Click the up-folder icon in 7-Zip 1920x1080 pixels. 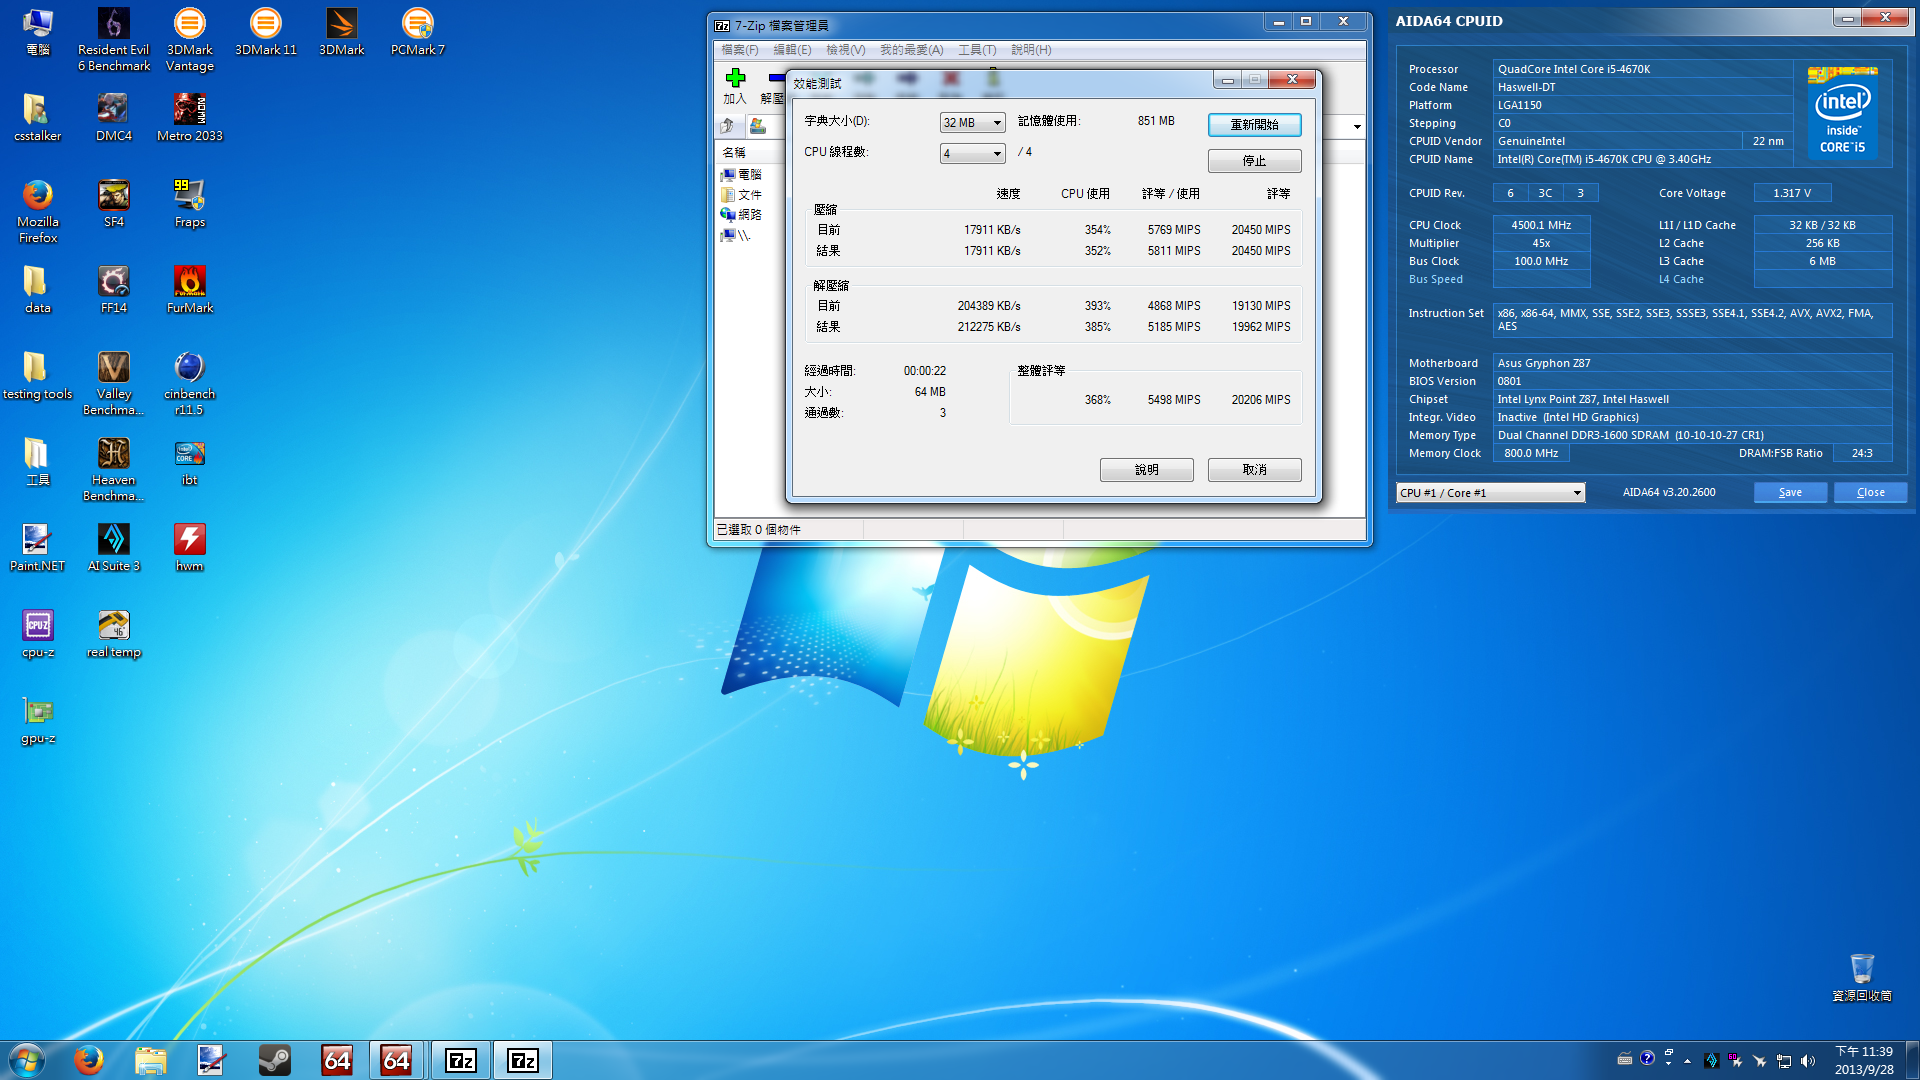coord(728,126)
